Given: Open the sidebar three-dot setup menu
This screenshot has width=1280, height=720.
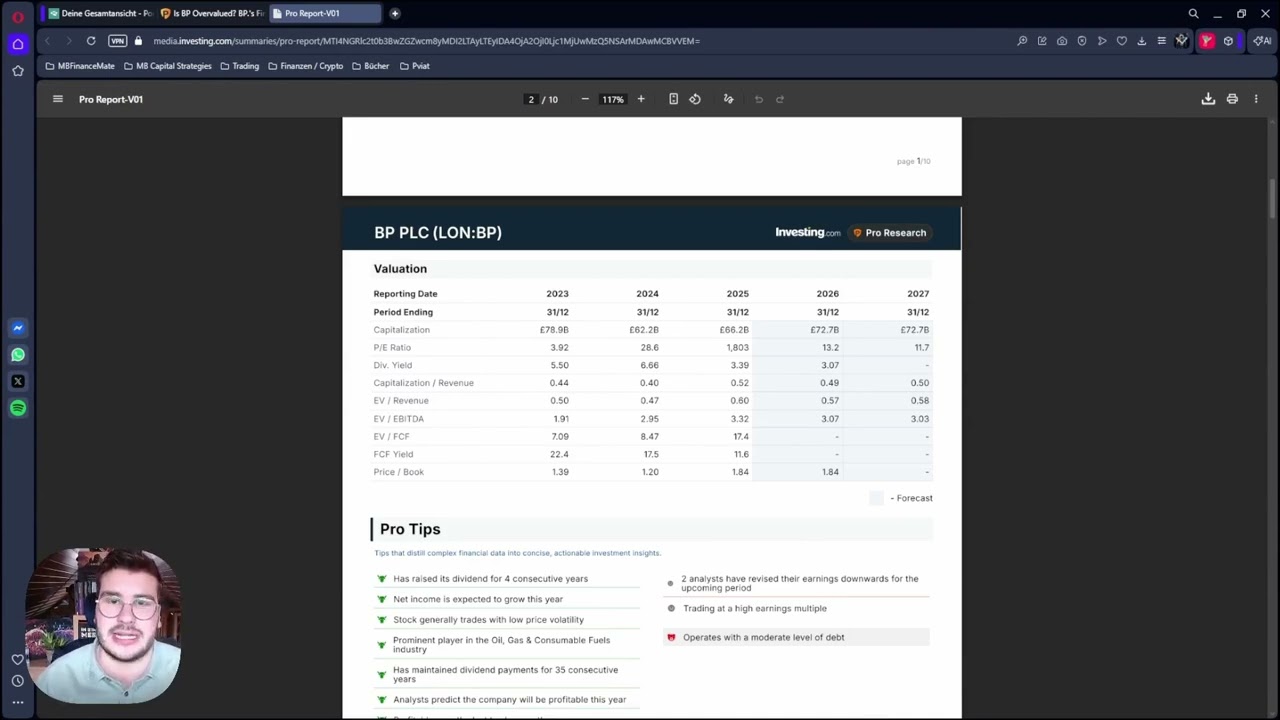Looking at the screenshot, I should pyautogui.click(x=17, y=703).
